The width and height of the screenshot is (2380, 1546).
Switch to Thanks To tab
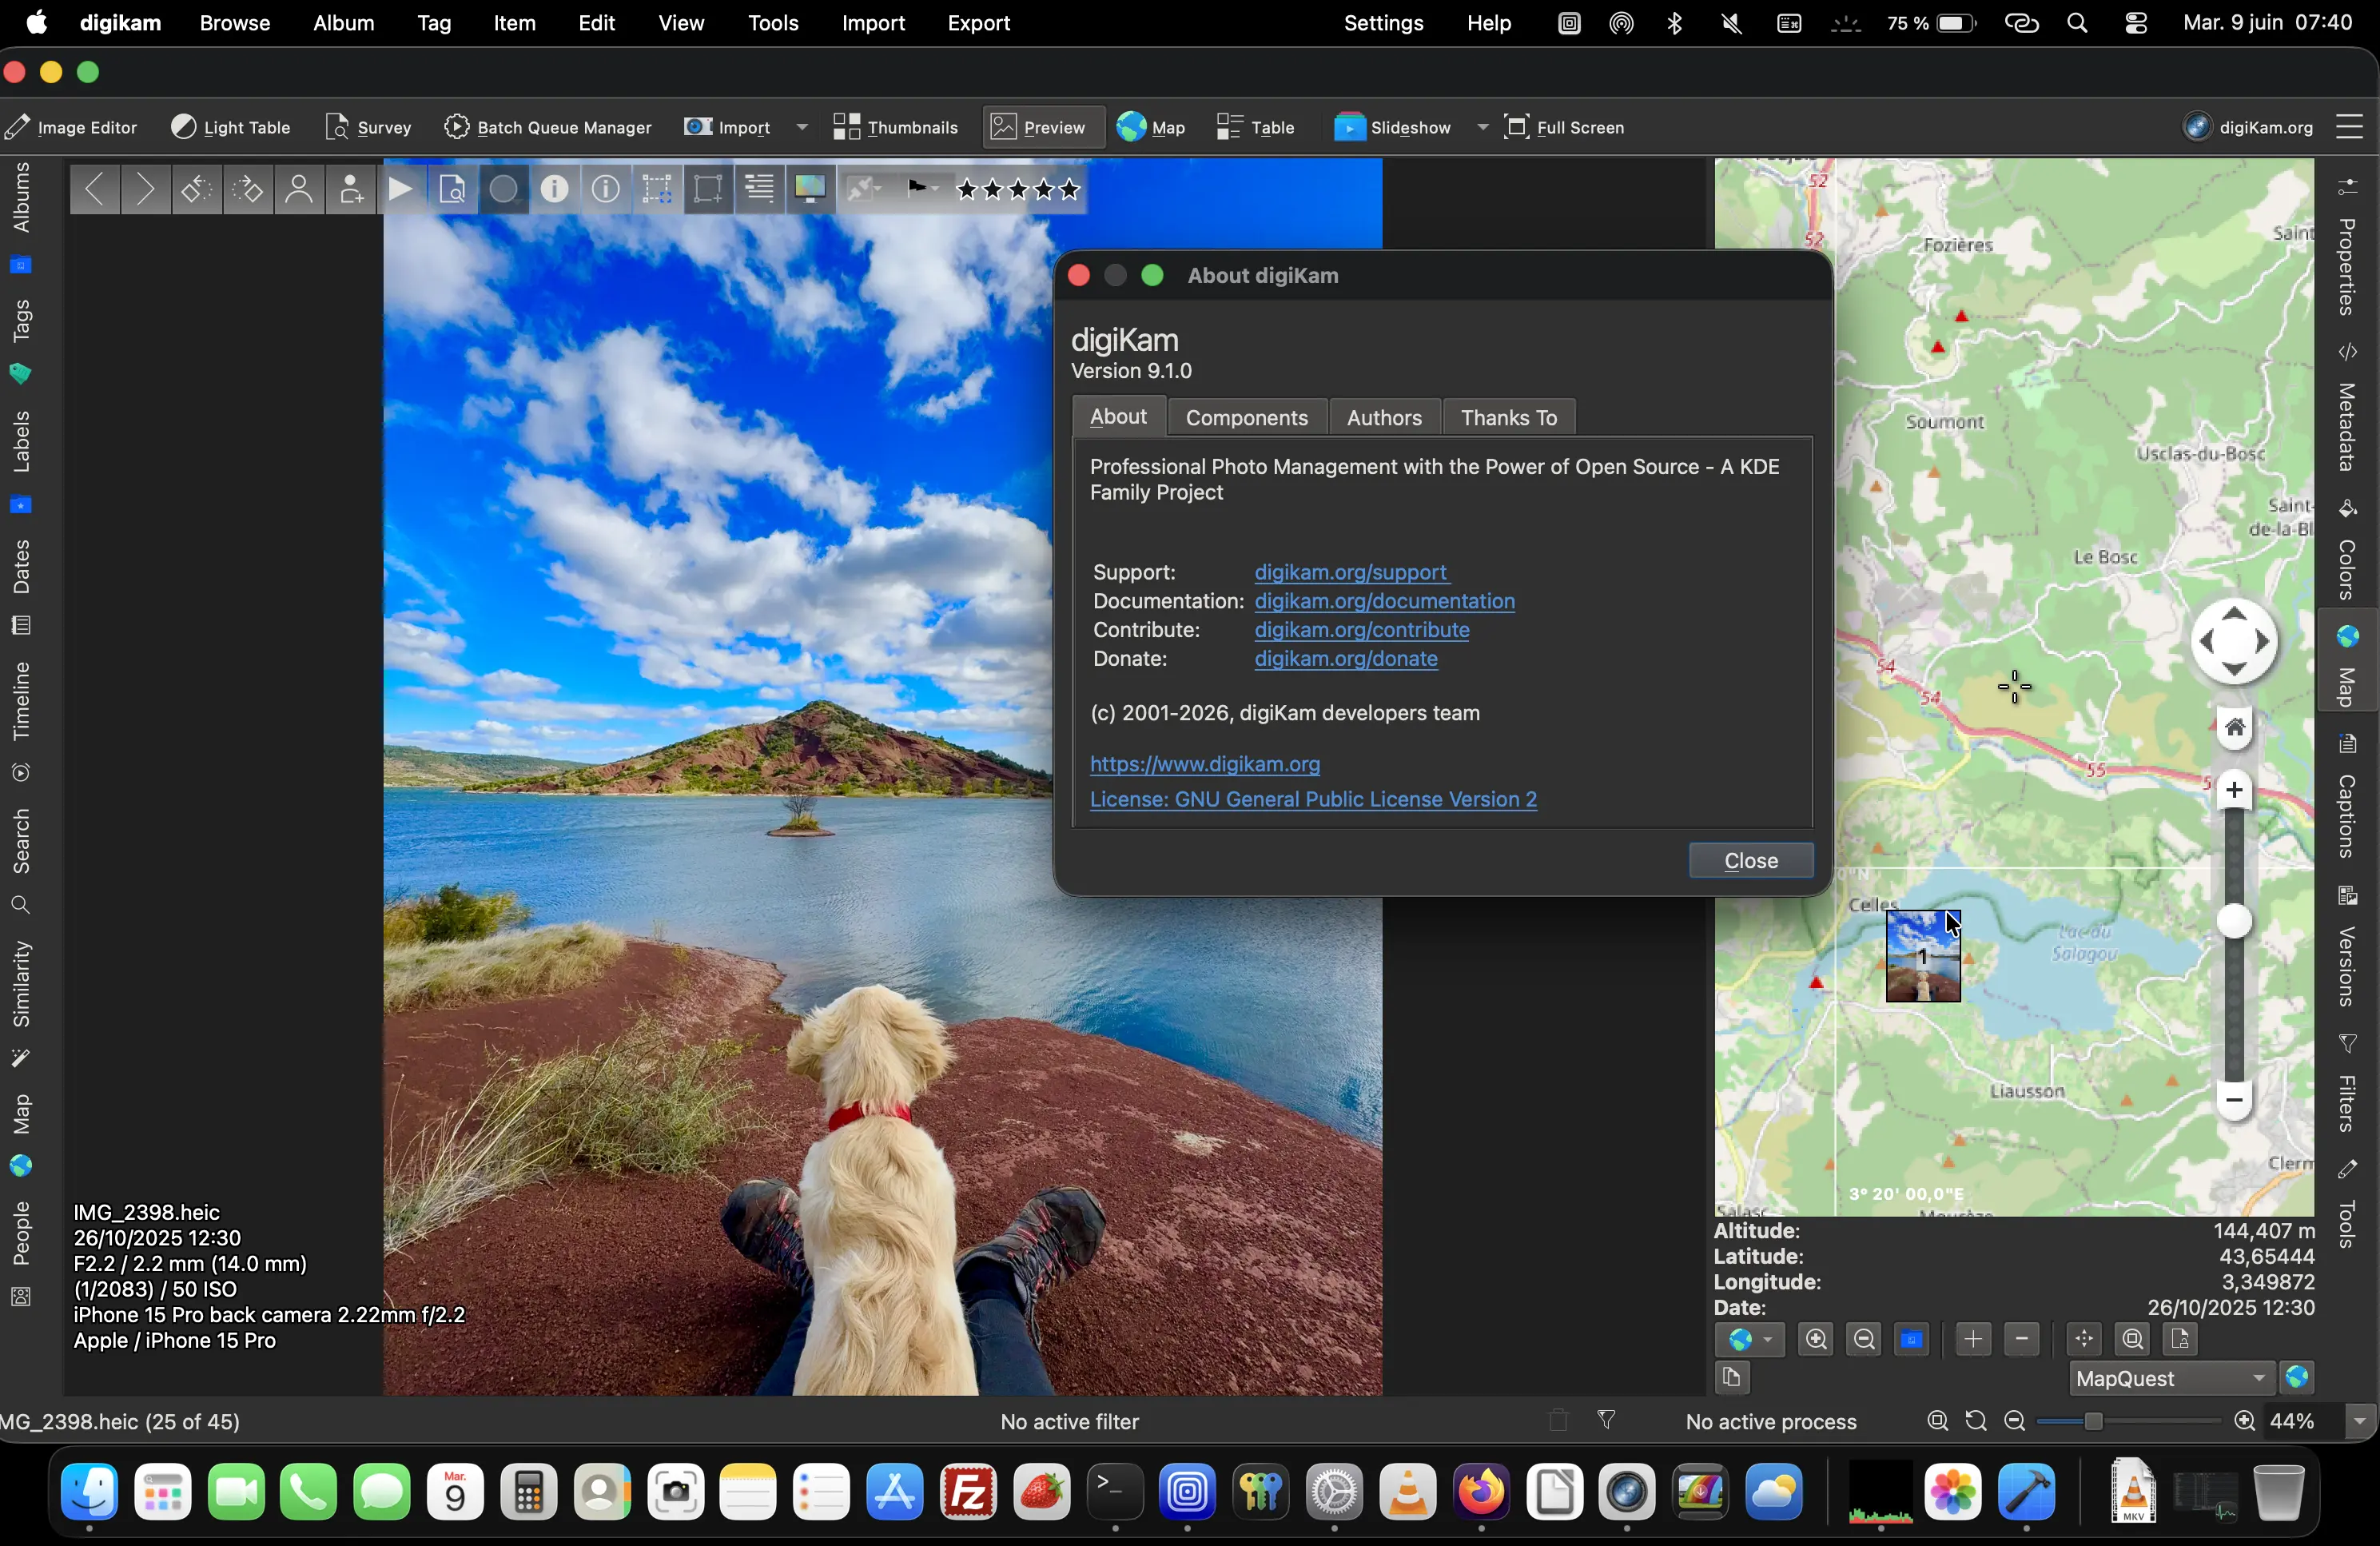pos(1508,417)
